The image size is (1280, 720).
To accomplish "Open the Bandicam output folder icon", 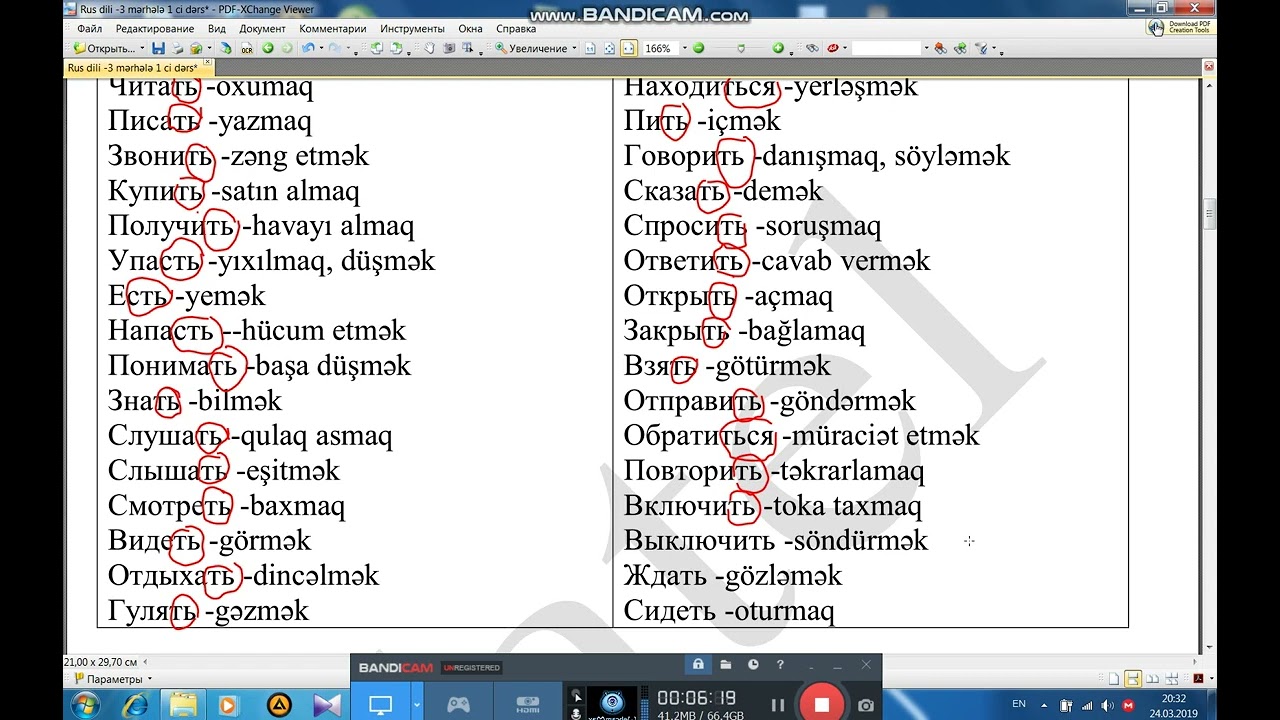I will (726, 665).
